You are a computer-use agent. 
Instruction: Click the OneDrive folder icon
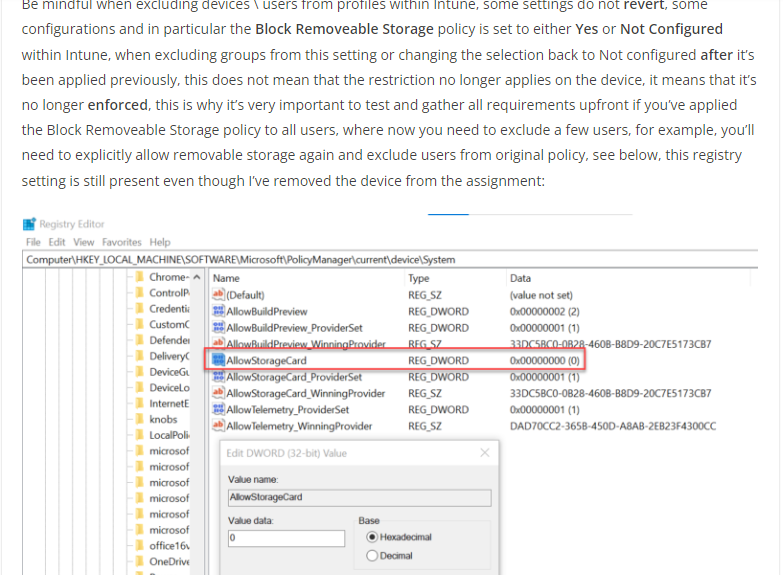click(x=140, y=562)
